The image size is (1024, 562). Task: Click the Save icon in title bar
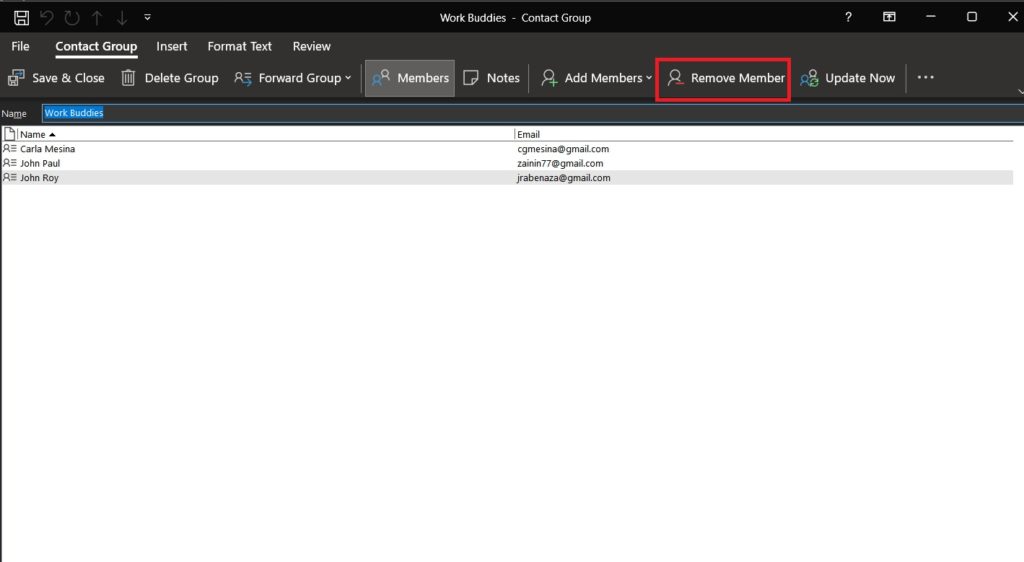pos(21,17)
